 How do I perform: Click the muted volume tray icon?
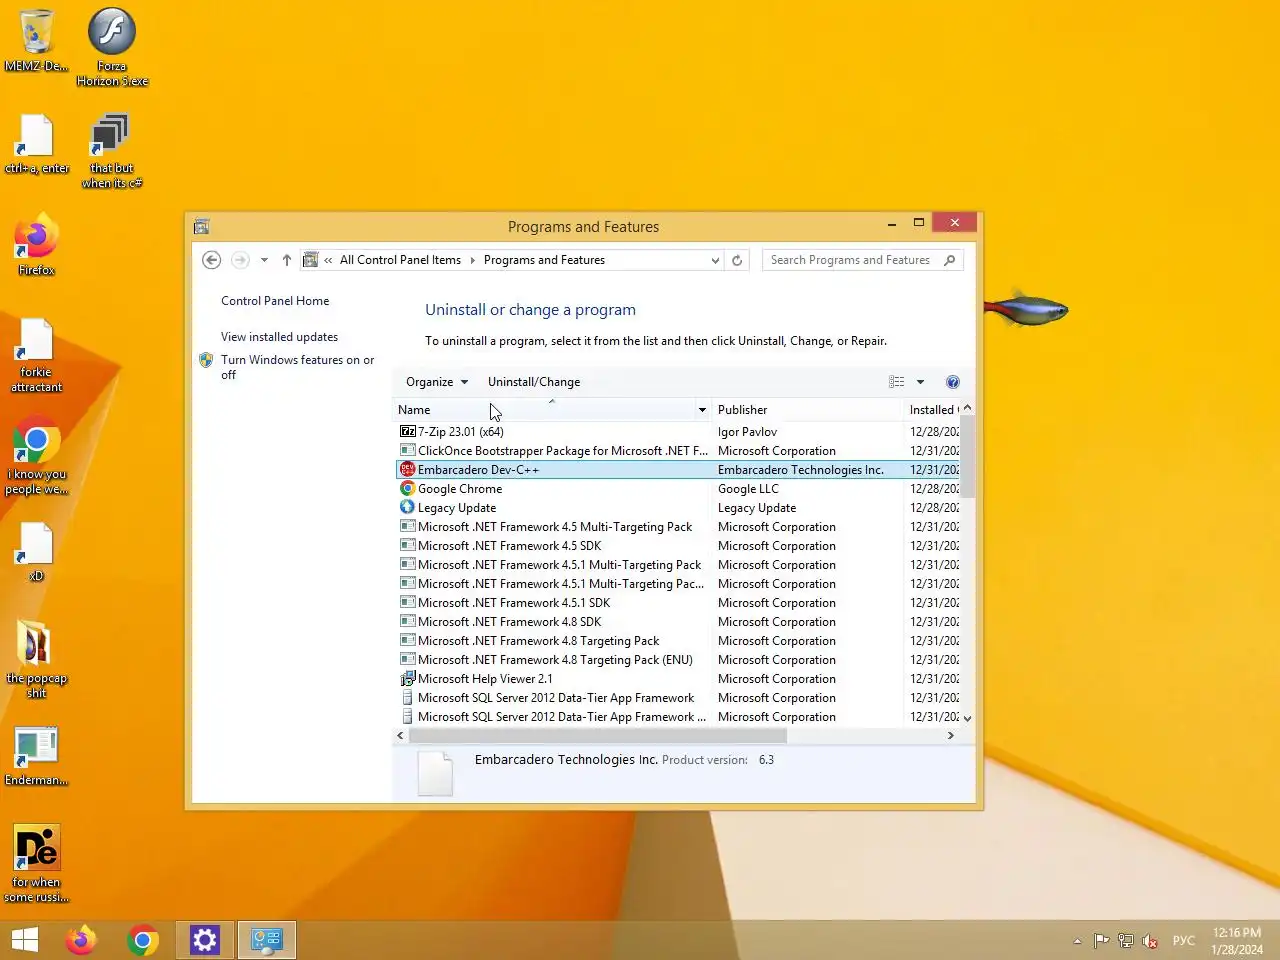pyautogui.click(x=1151, y=941)
